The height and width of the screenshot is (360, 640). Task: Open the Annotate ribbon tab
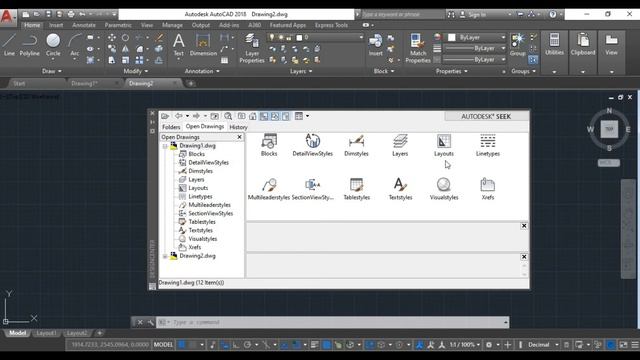tap(84, 25)
